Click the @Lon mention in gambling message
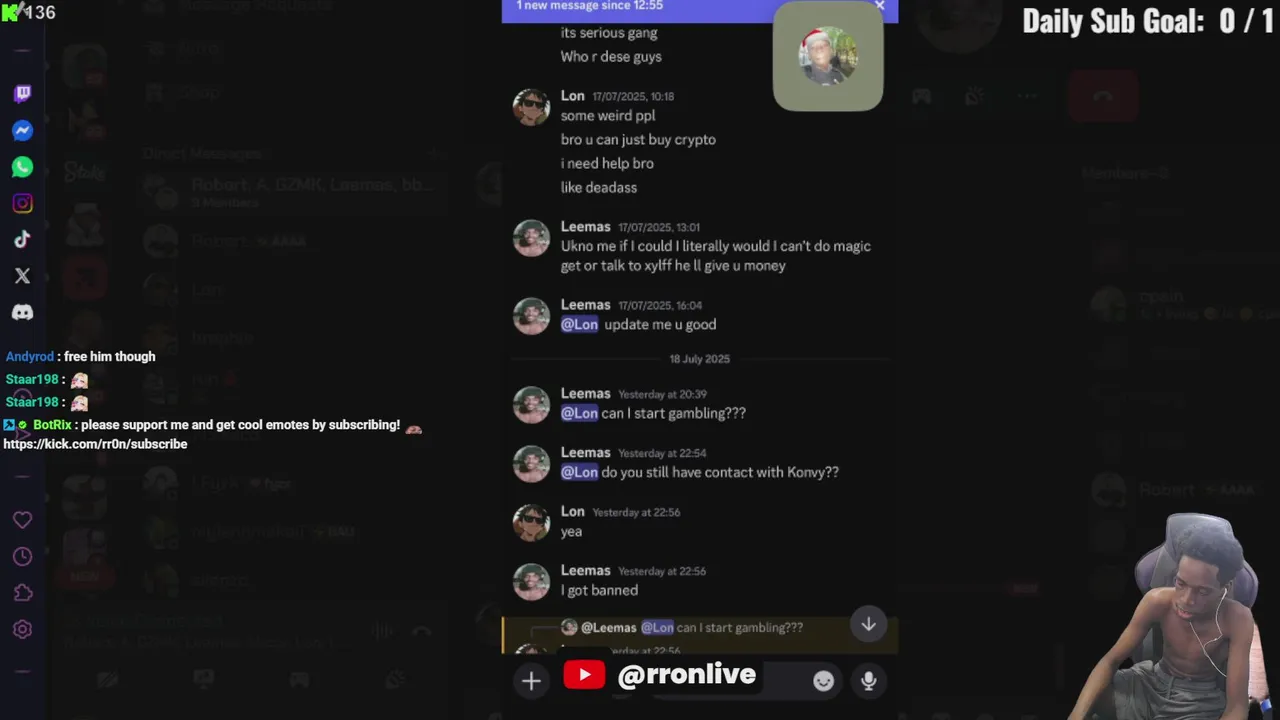 pyautogui.click(x=579, y=413)
